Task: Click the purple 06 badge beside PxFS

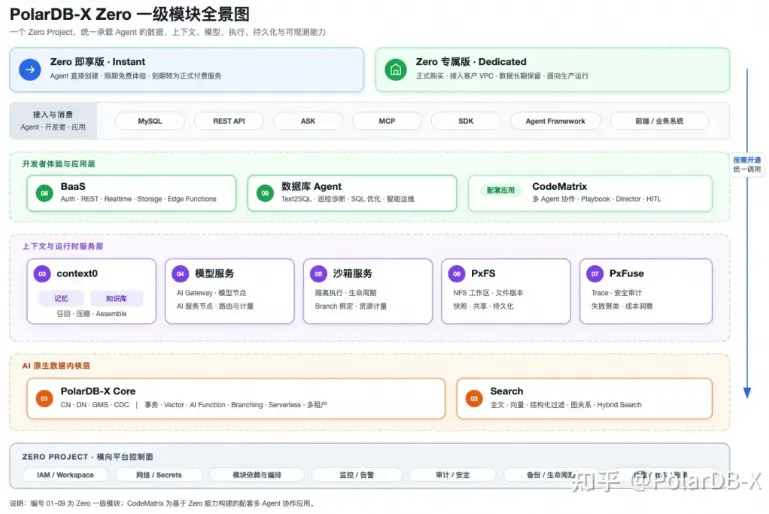Action: click(457, 274)
